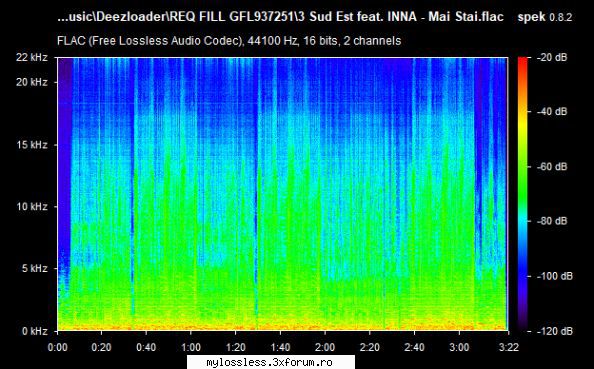Click the '2:40' time axis label
594x369 pixels.
[414, 347]
